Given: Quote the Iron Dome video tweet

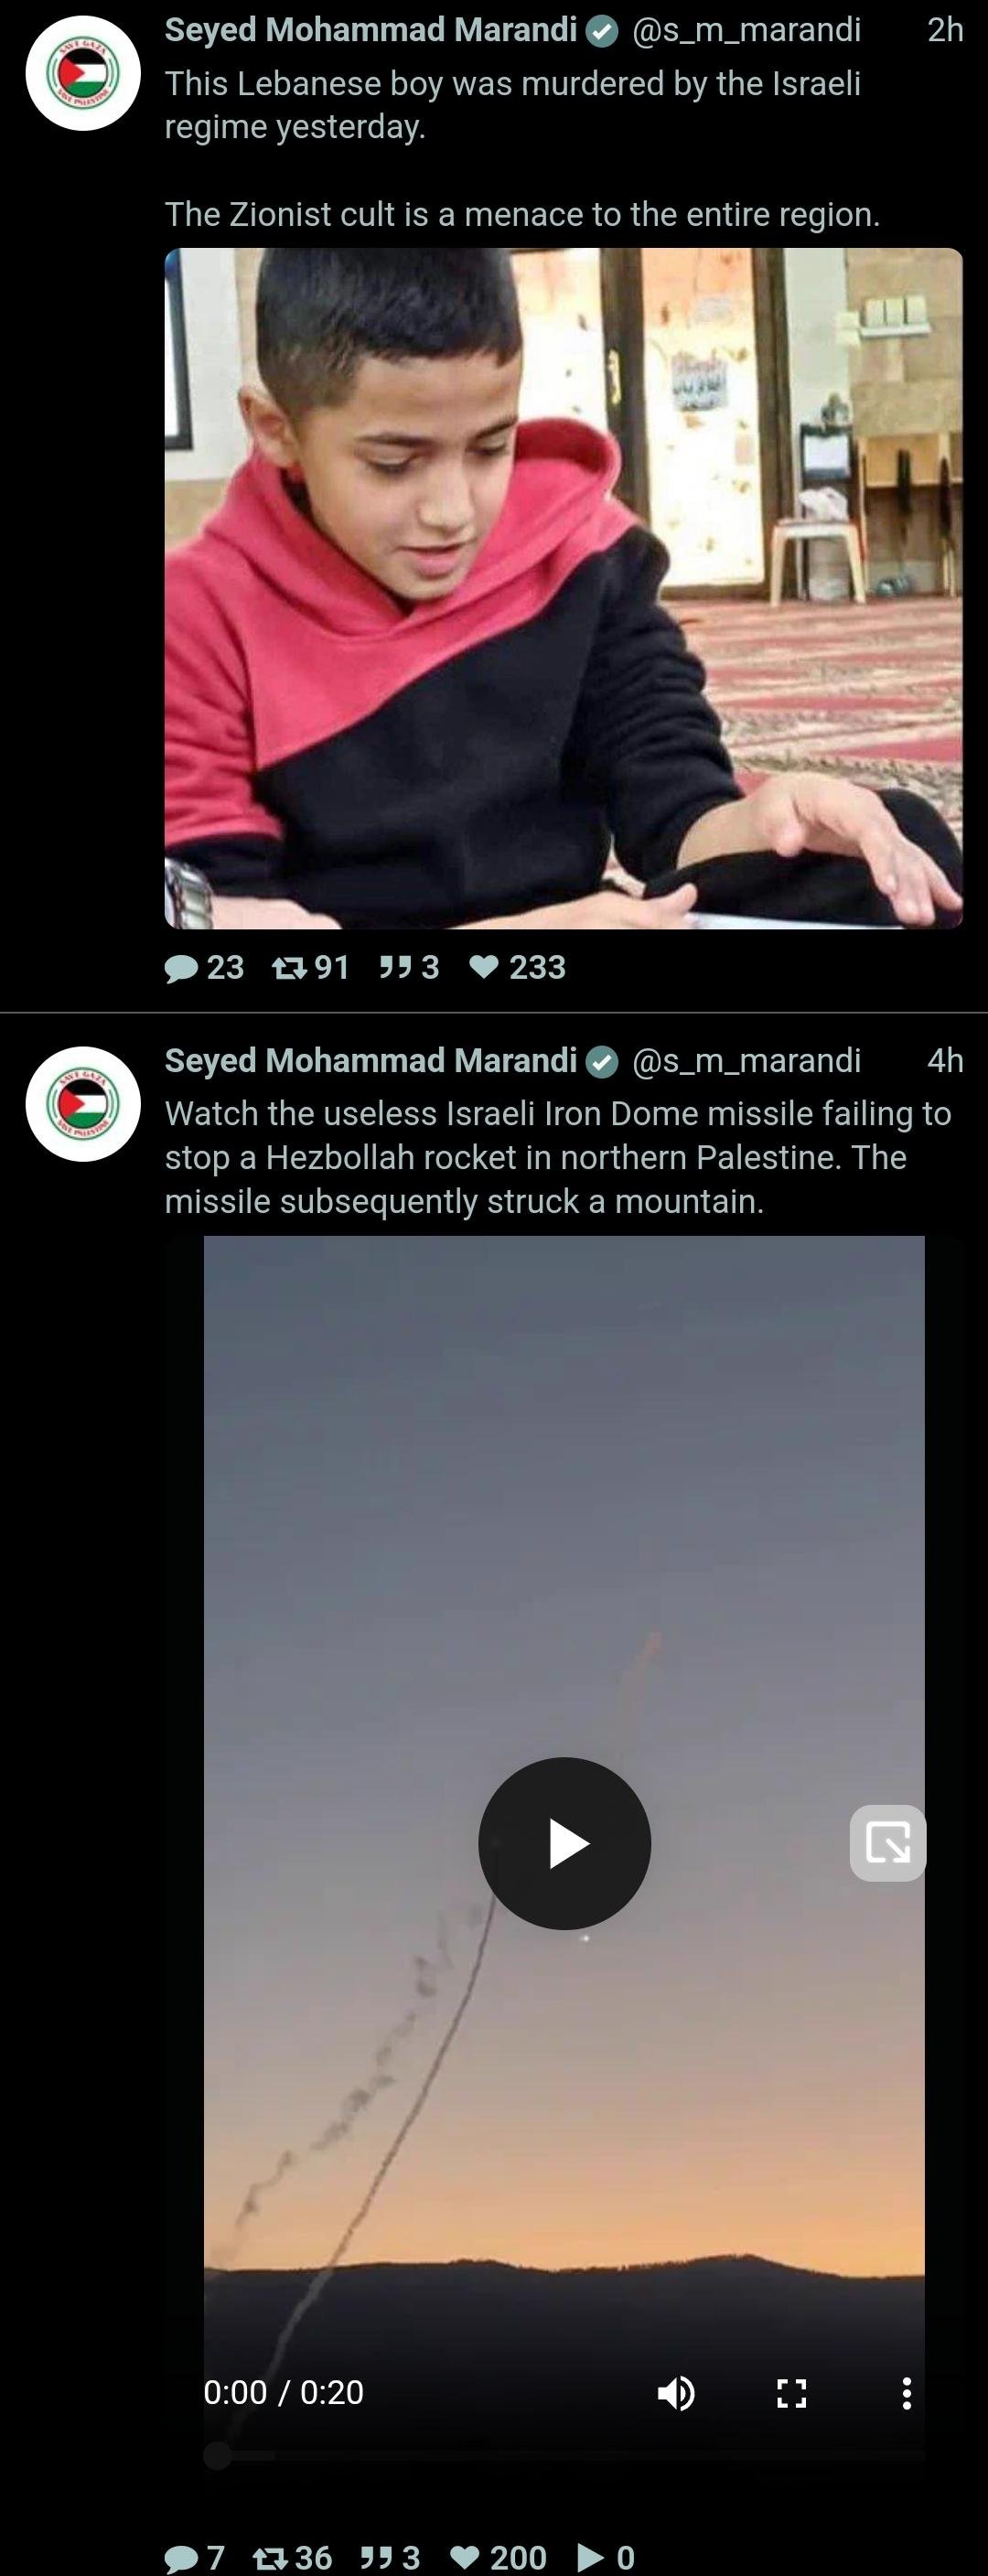Looking at the screenshot, I should [x=390, y=2558].
